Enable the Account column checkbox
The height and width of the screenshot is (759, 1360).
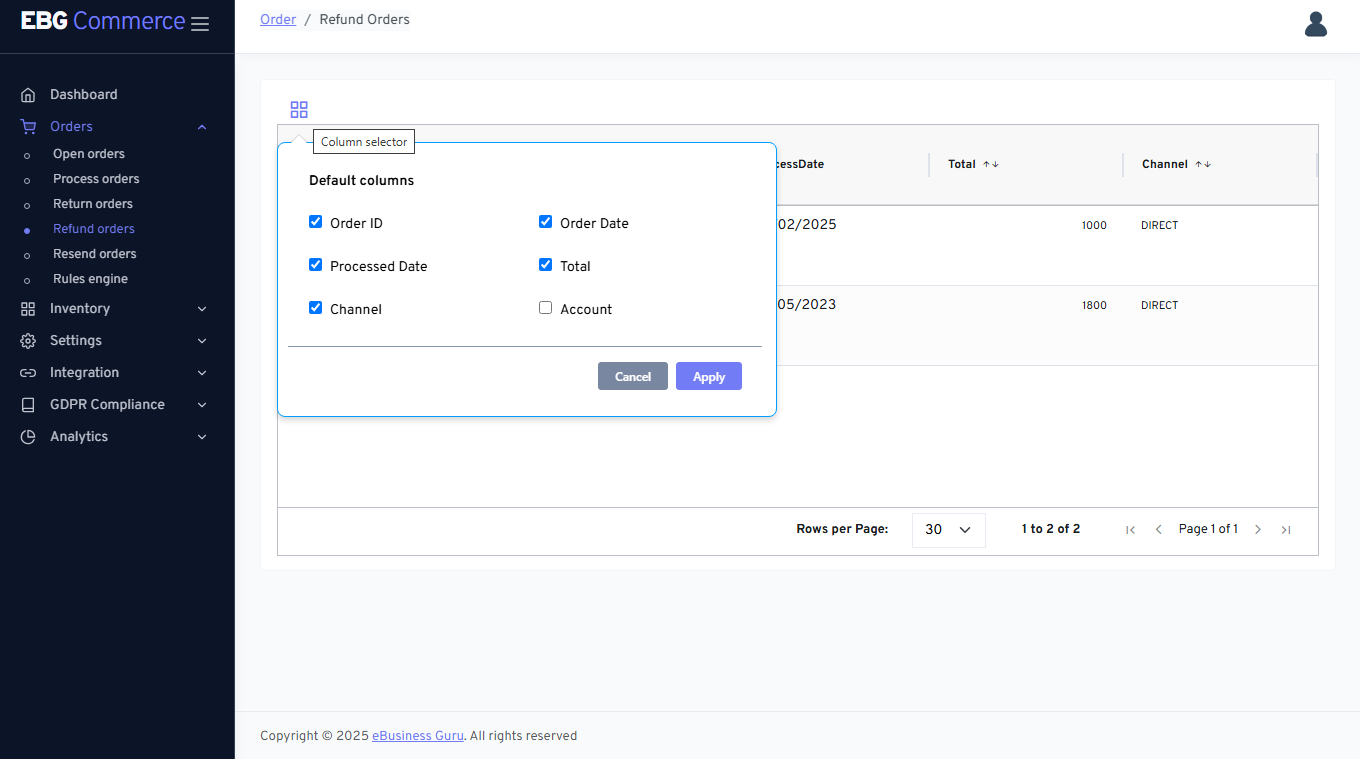coord(546,308)
